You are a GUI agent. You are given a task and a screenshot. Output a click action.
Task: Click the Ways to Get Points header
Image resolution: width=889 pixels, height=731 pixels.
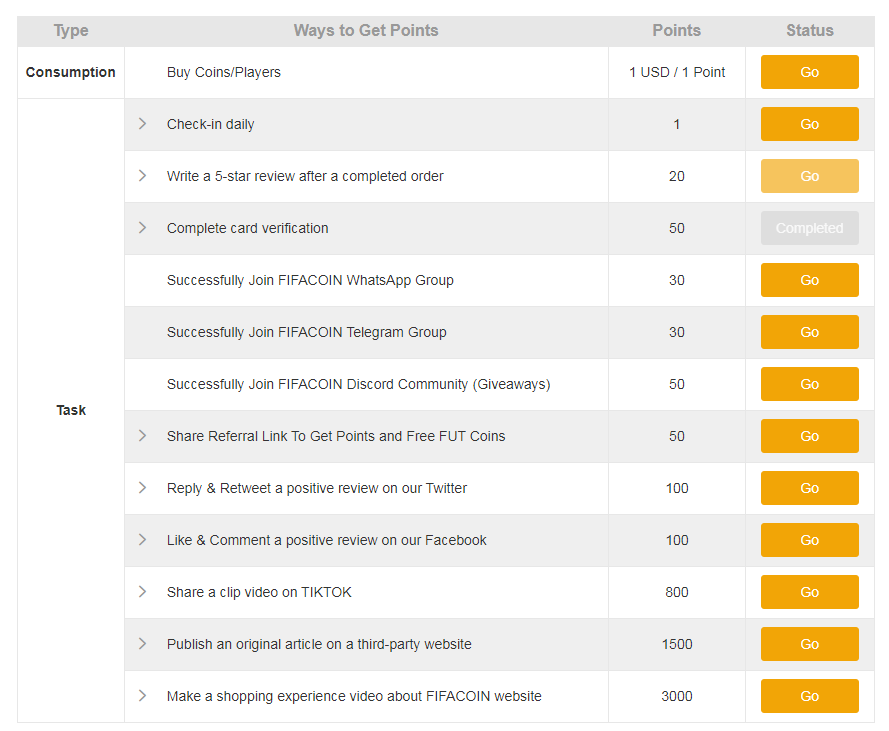click(366, 30)
